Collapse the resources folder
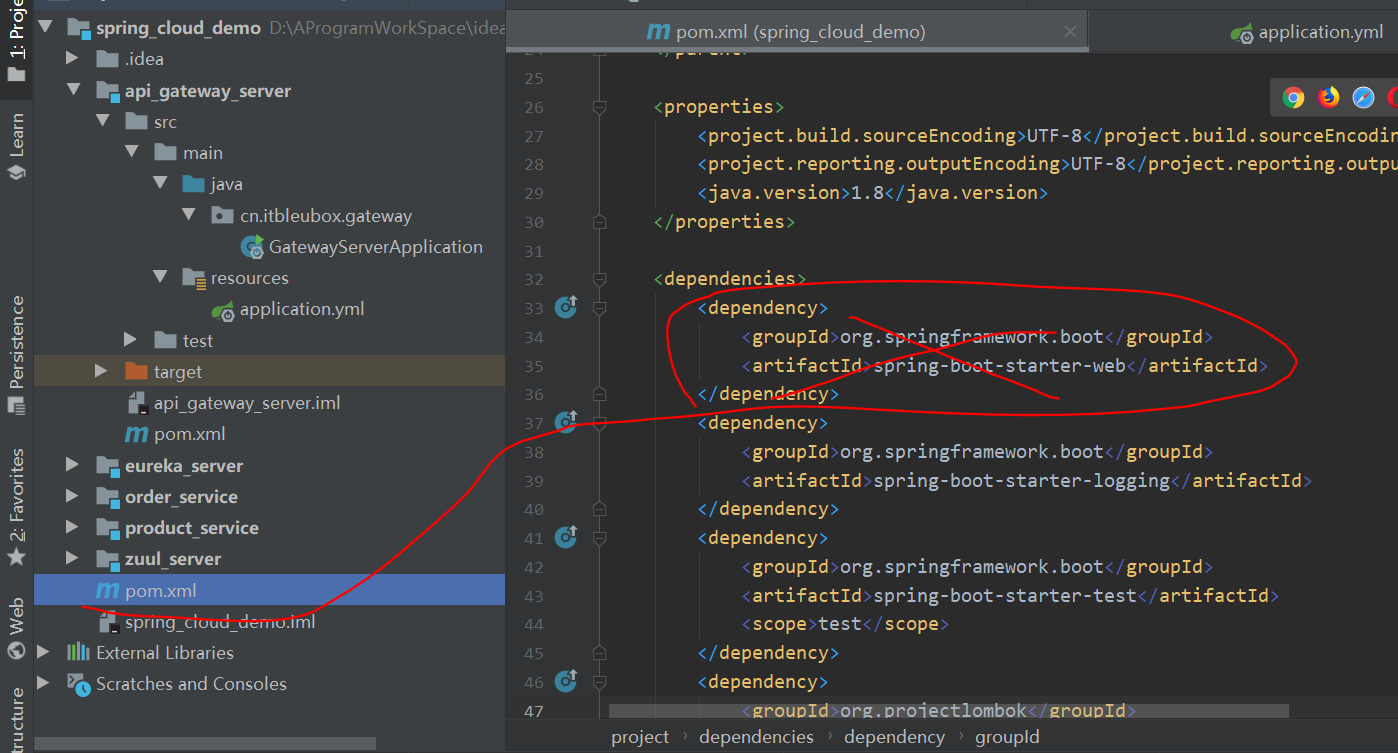The height and width of the screenshot is (753, 1398). (160, 277)
